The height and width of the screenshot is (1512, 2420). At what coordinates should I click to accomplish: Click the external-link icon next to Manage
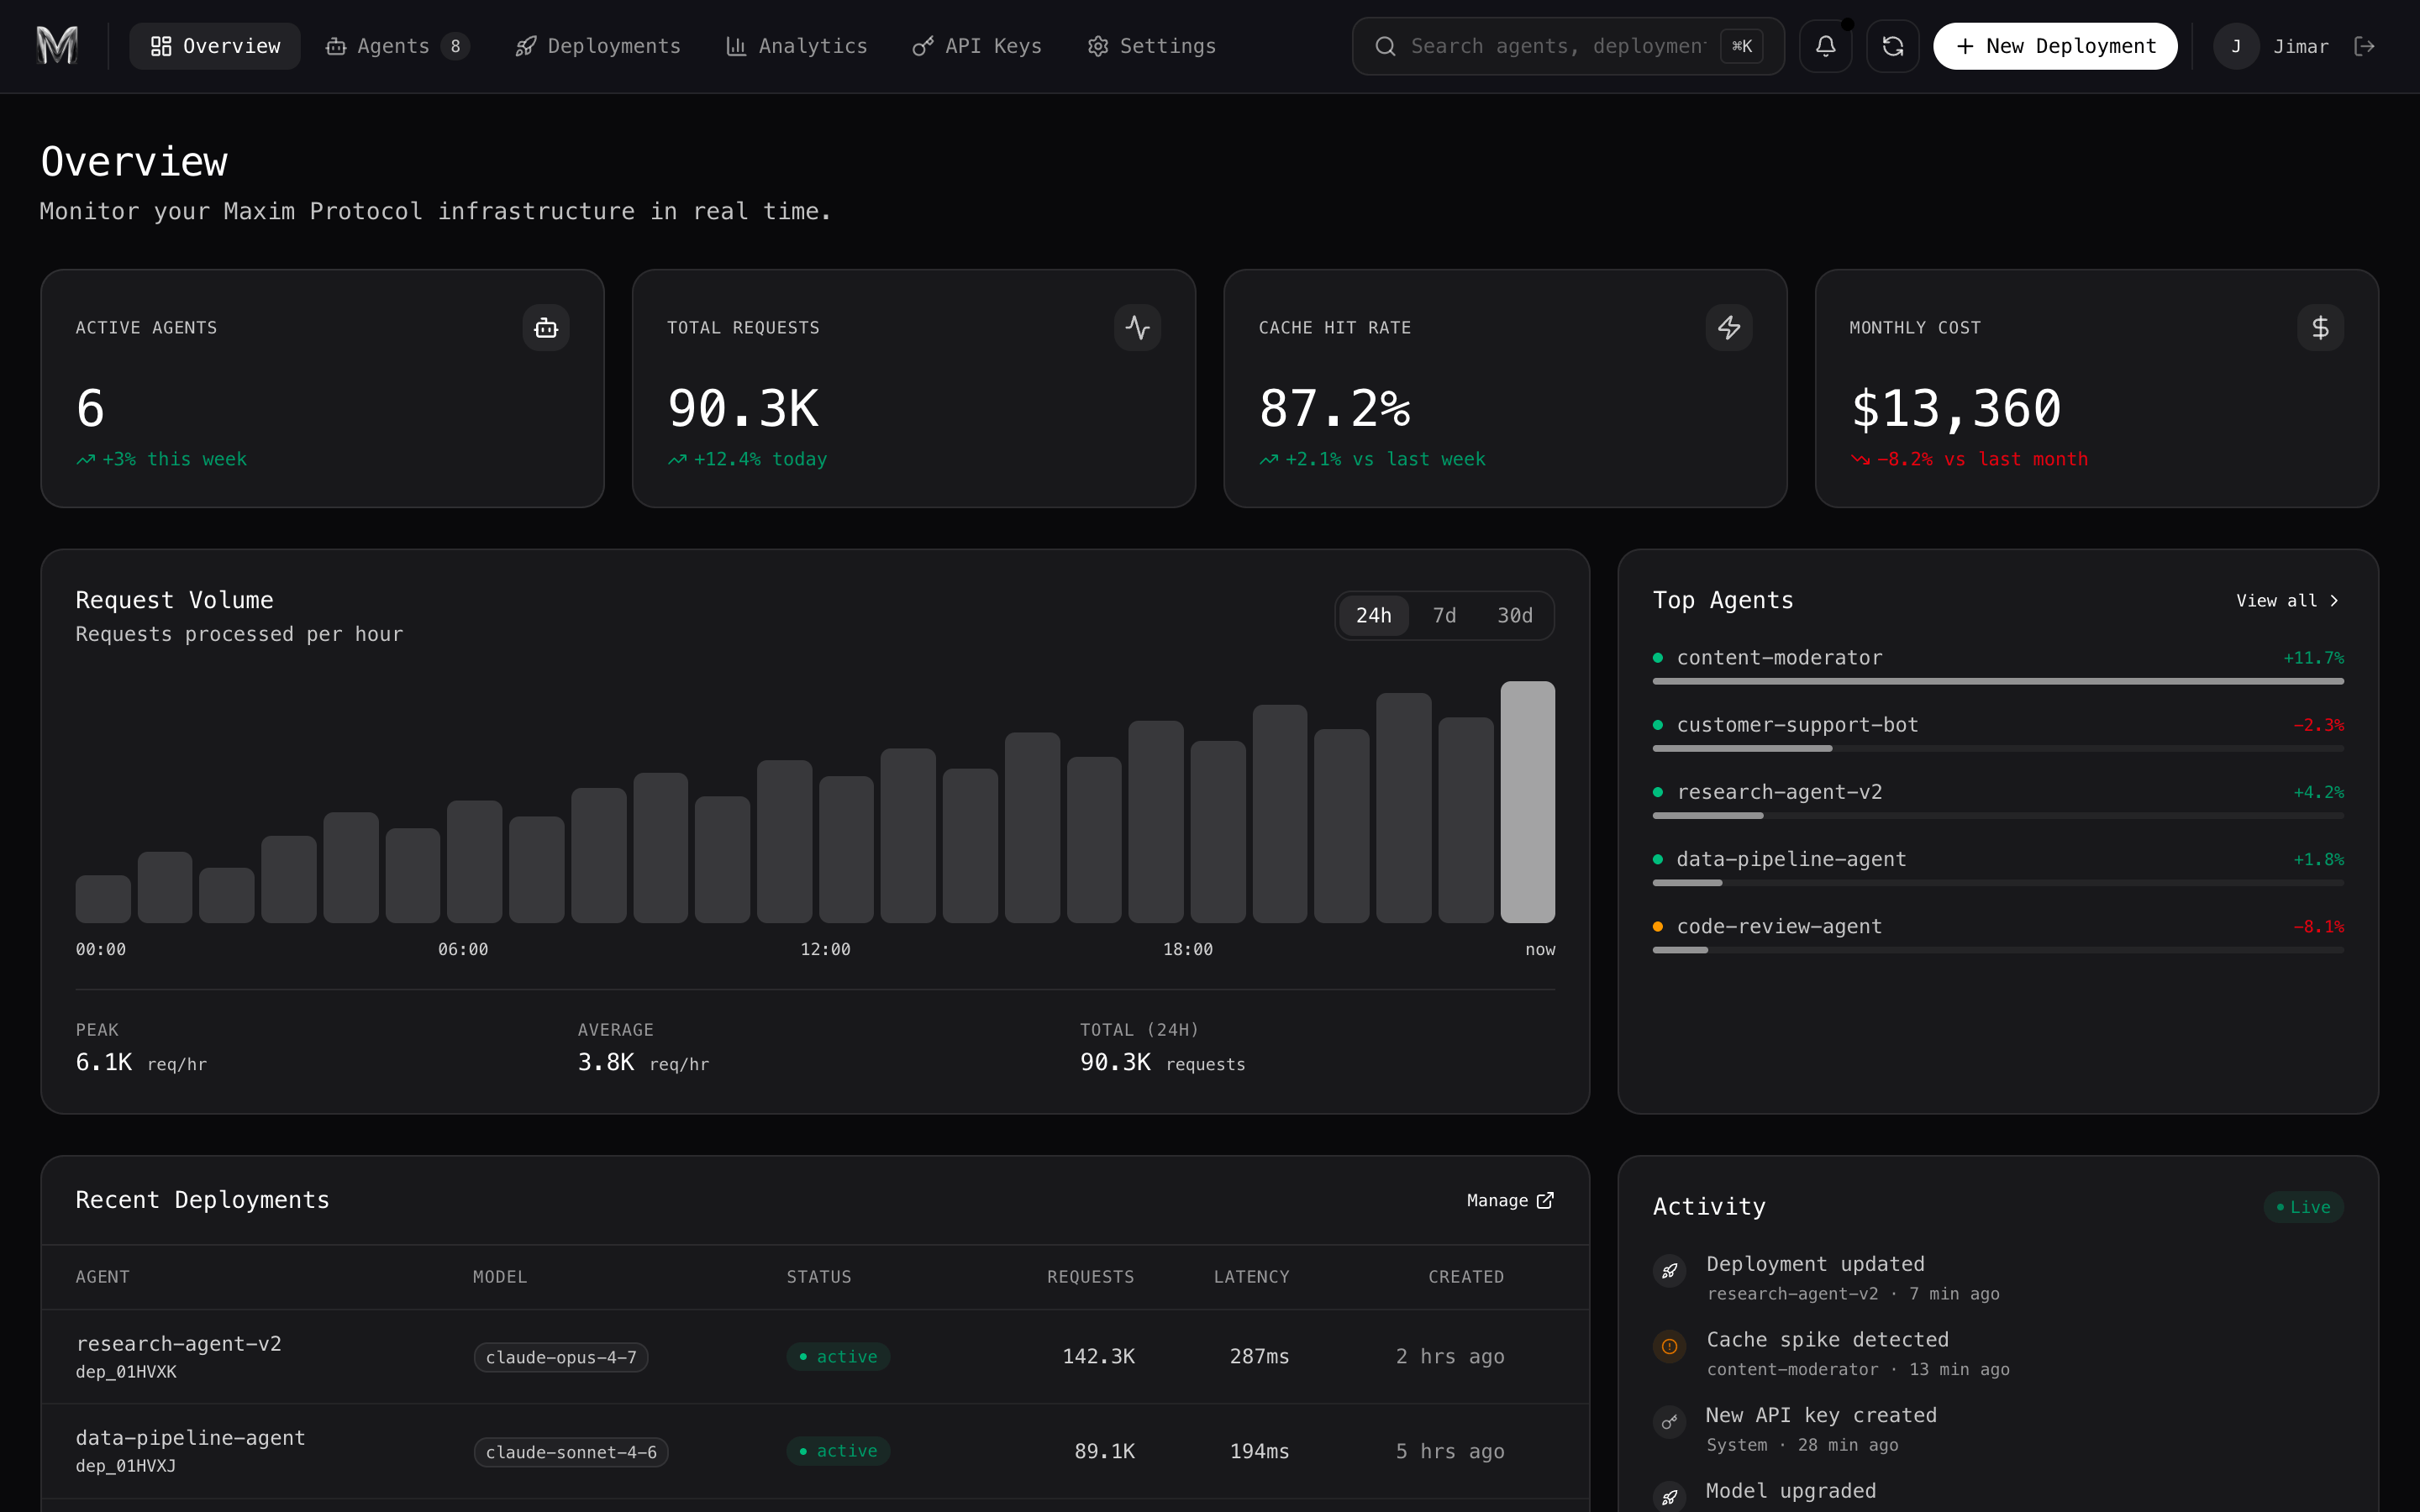1545,1200
